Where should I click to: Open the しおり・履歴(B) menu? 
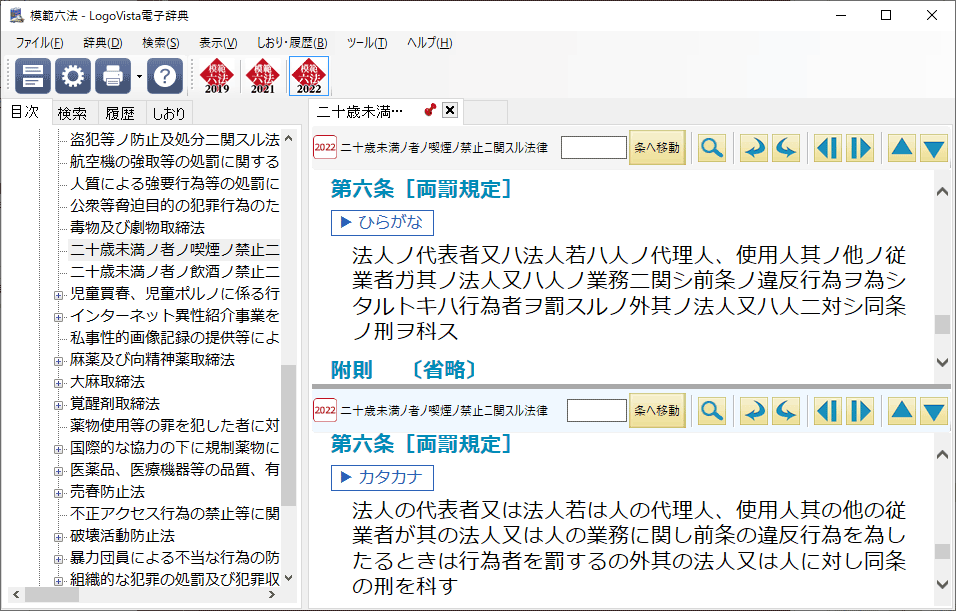pos(291,43)
